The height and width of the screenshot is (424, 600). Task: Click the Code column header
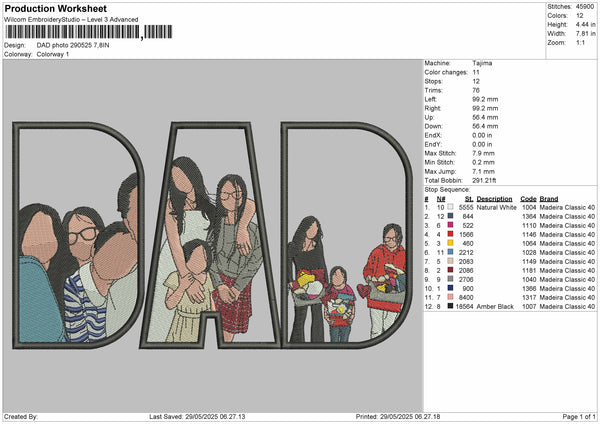coord(528,199)
